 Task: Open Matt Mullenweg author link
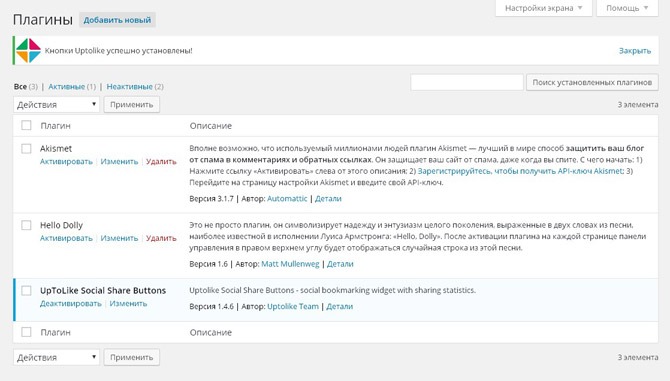pos(290,264)
